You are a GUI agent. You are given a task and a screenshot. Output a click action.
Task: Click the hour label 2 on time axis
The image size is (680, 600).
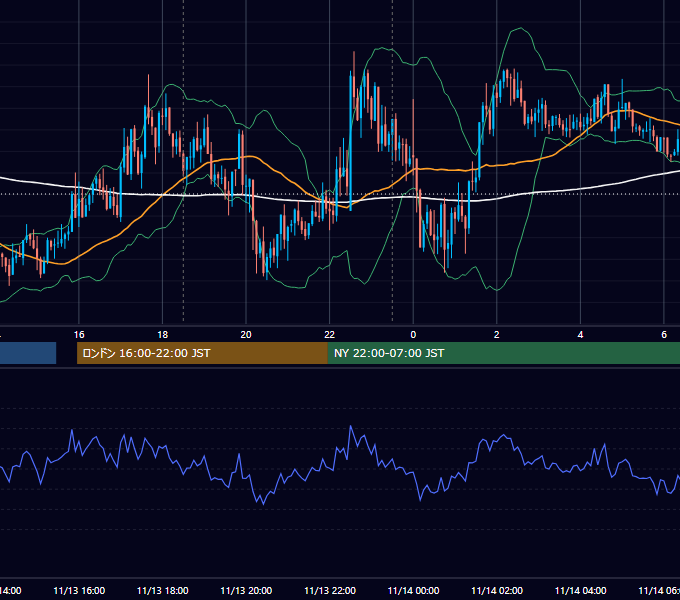[497, 335]
